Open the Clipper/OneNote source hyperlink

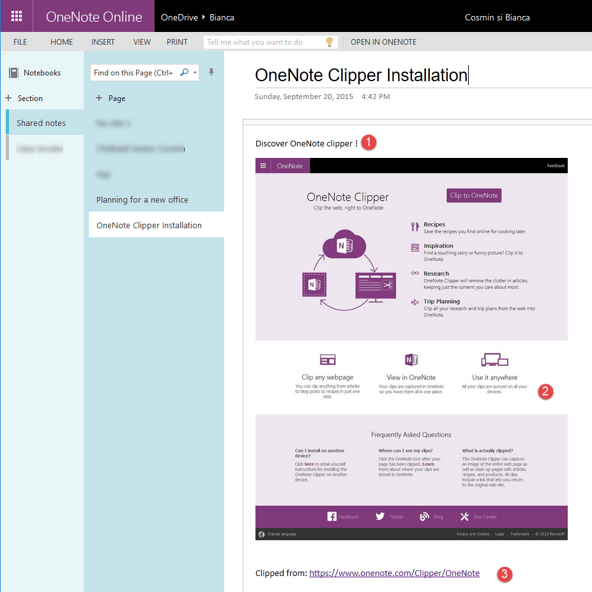point(394,573)
